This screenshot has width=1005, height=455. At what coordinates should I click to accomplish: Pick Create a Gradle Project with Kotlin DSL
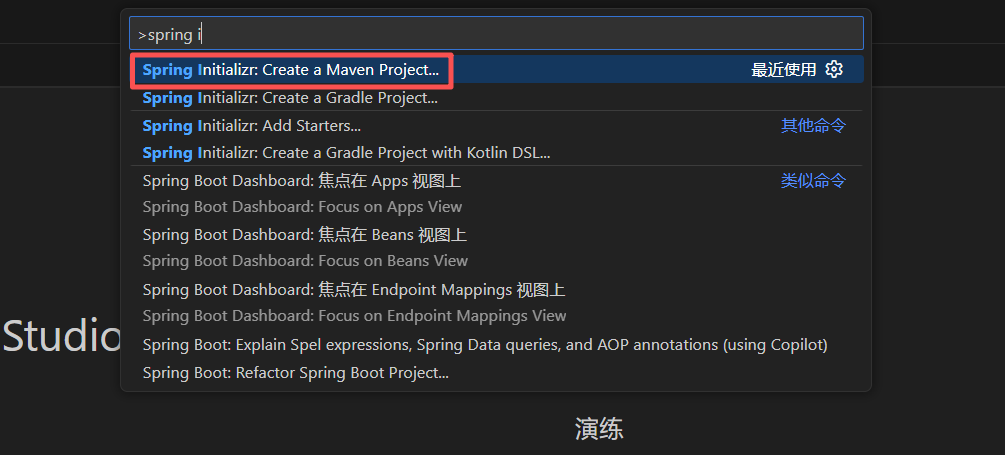tap(346, 153)
